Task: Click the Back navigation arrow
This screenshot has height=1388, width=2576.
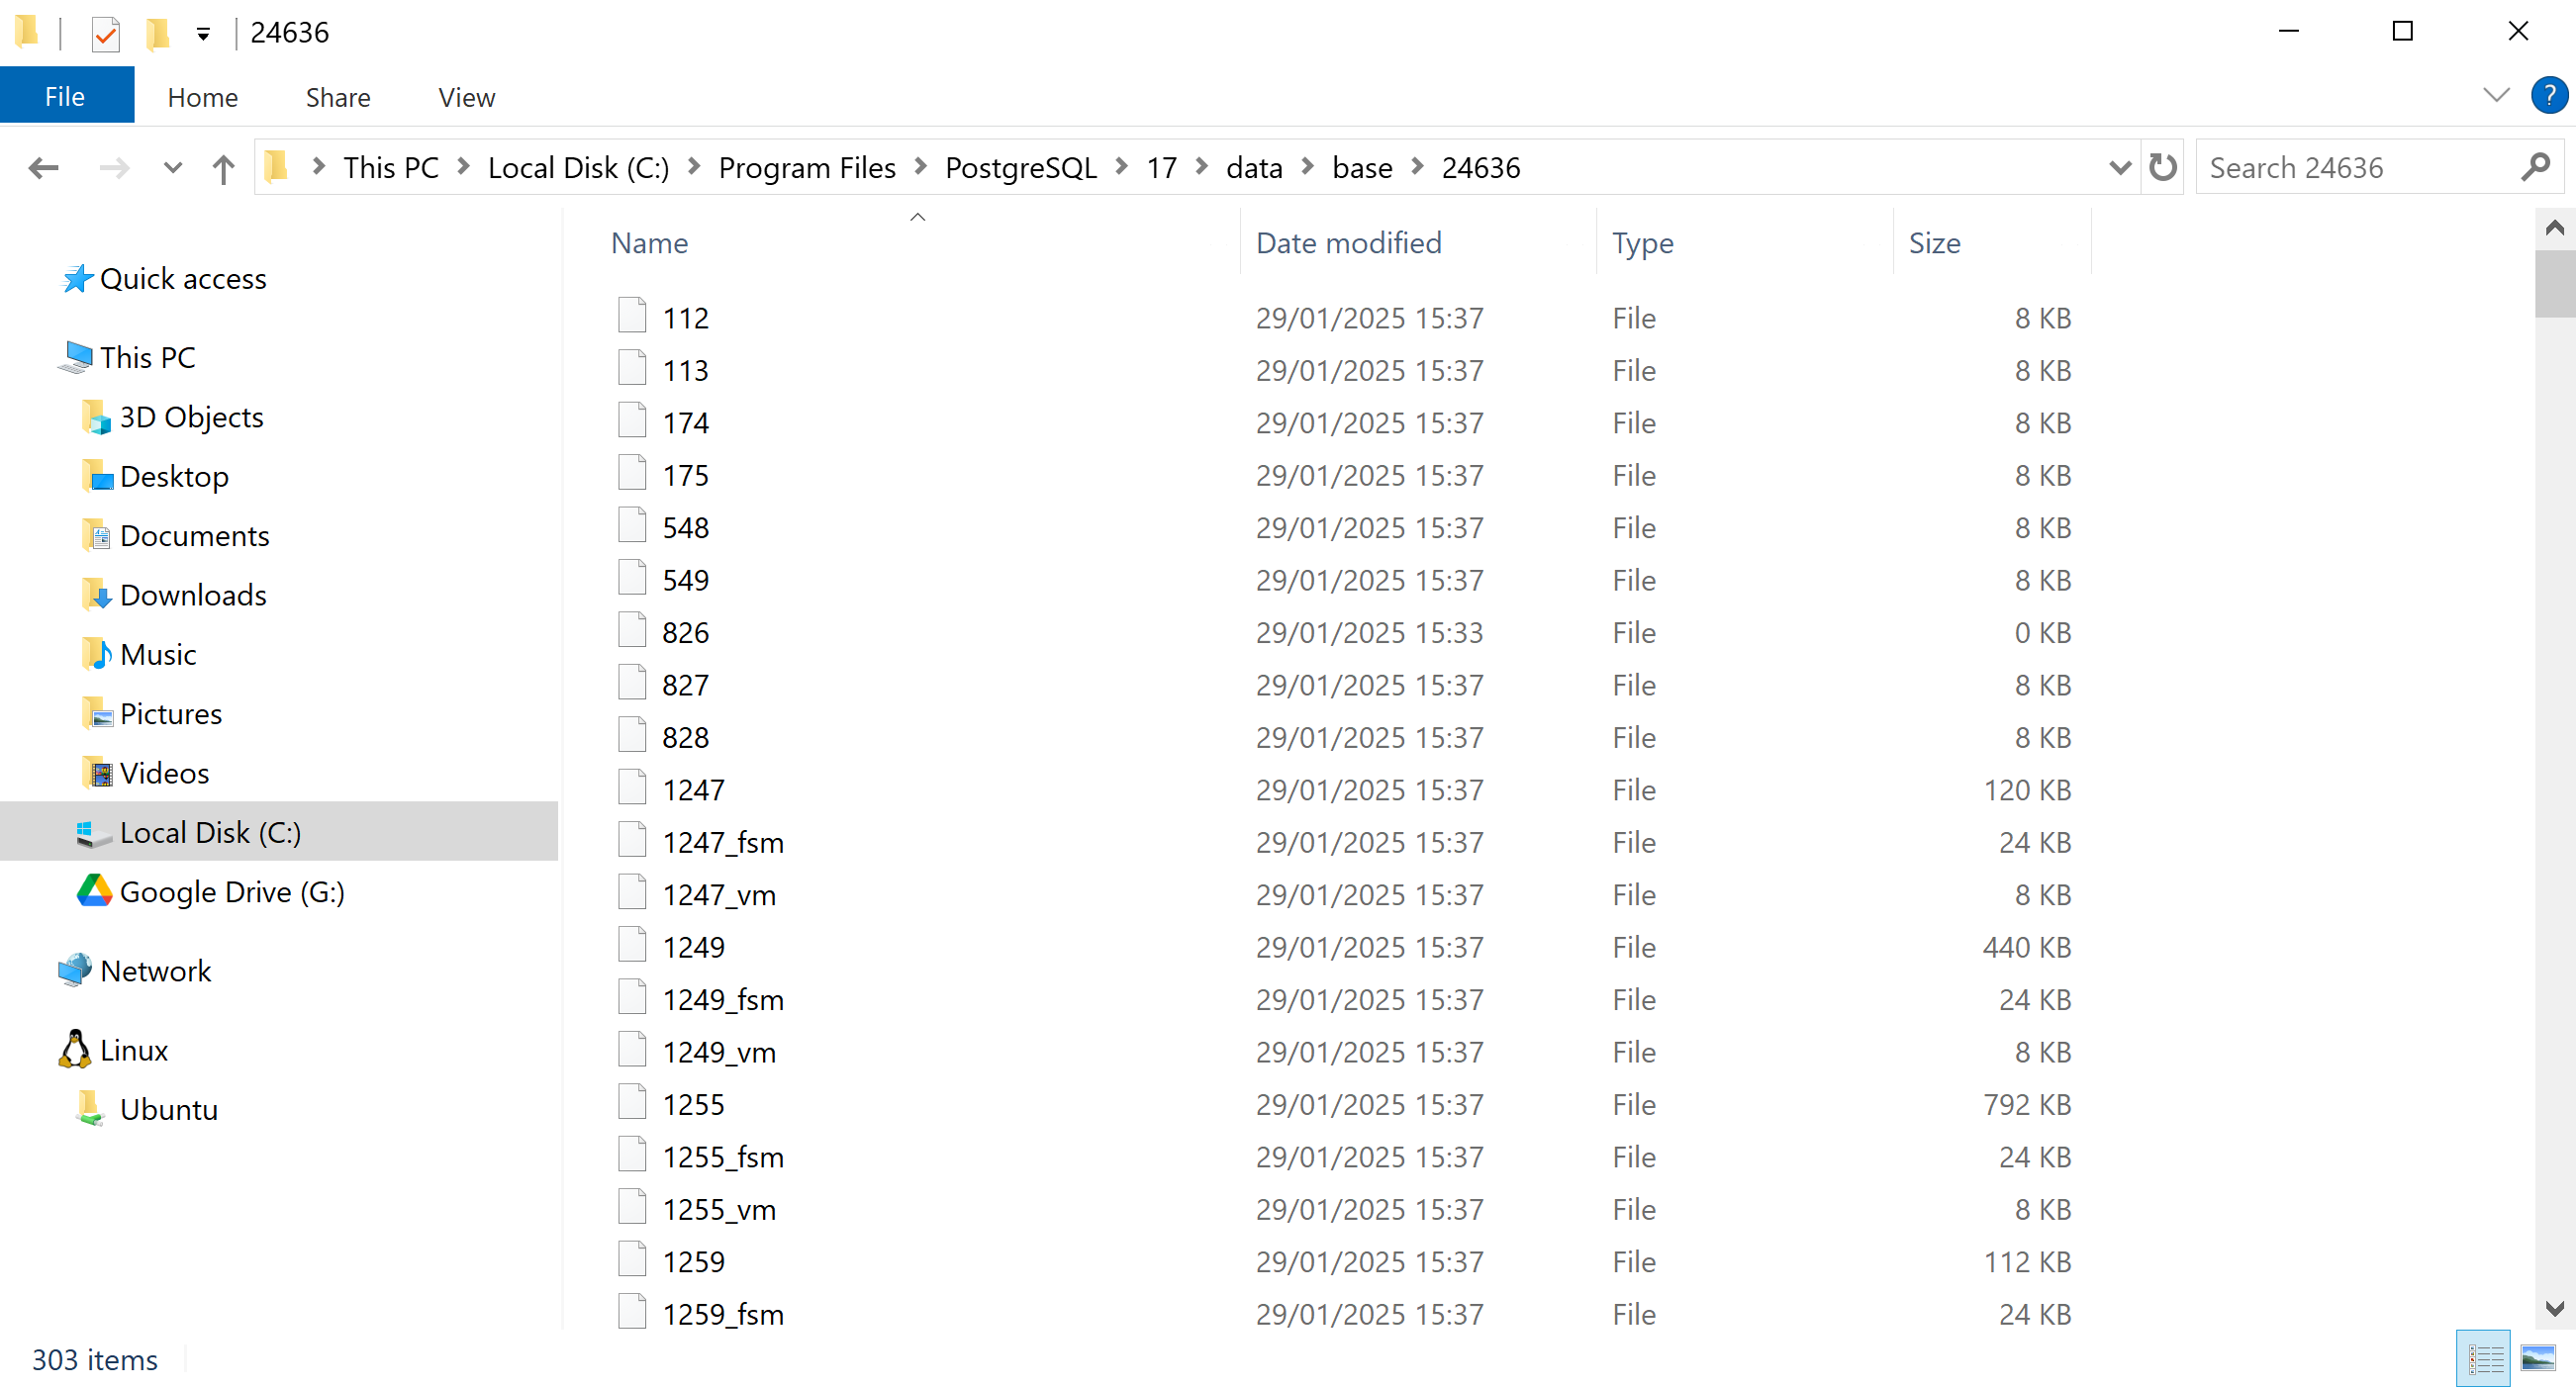Action: click(x=43, y=168)
